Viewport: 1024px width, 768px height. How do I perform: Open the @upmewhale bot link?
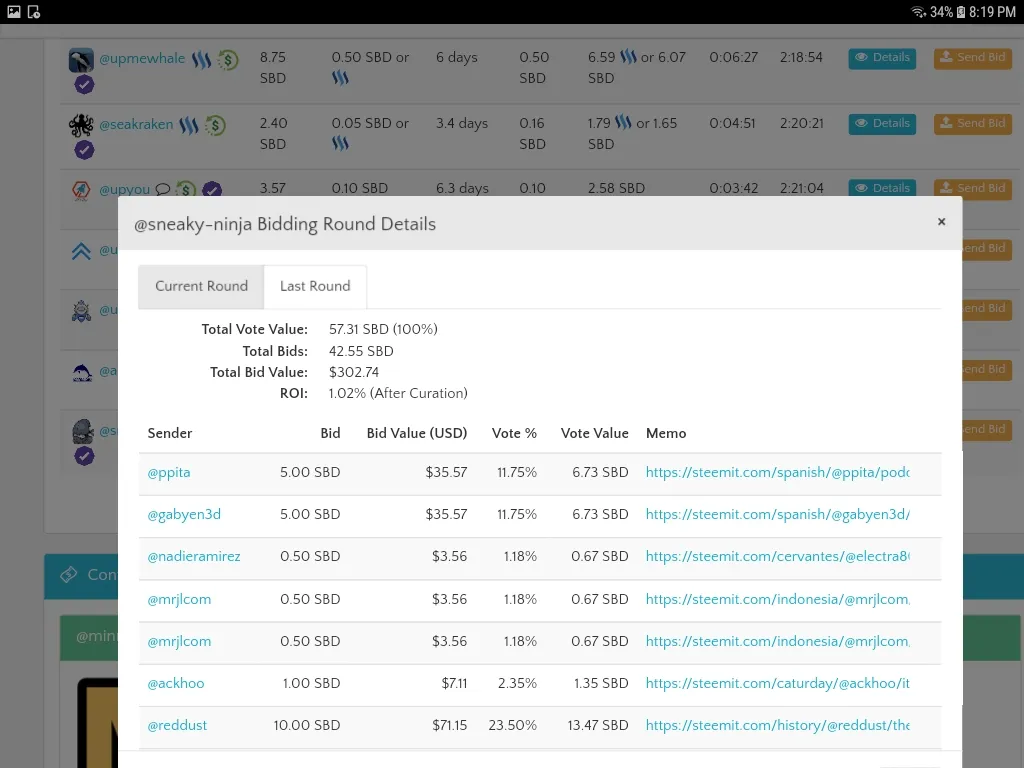pyautogui.click(x=142, y=59)
